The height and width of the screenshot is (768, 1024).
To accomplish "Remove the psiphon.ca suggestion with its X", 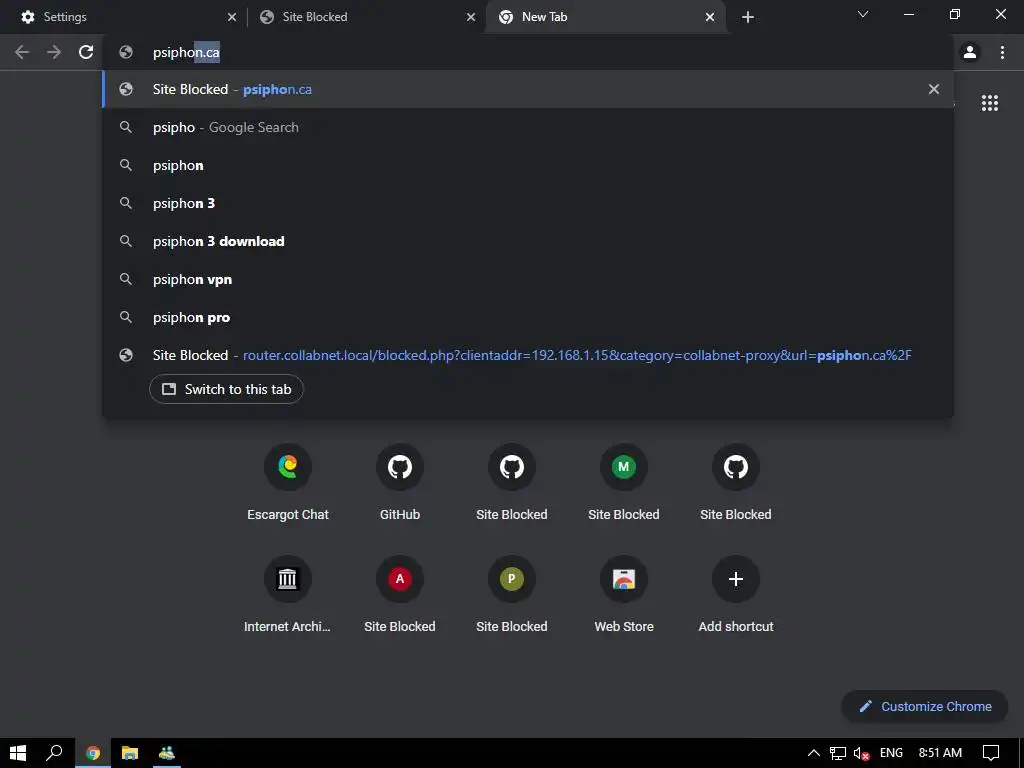I will (x=934, y=89).
